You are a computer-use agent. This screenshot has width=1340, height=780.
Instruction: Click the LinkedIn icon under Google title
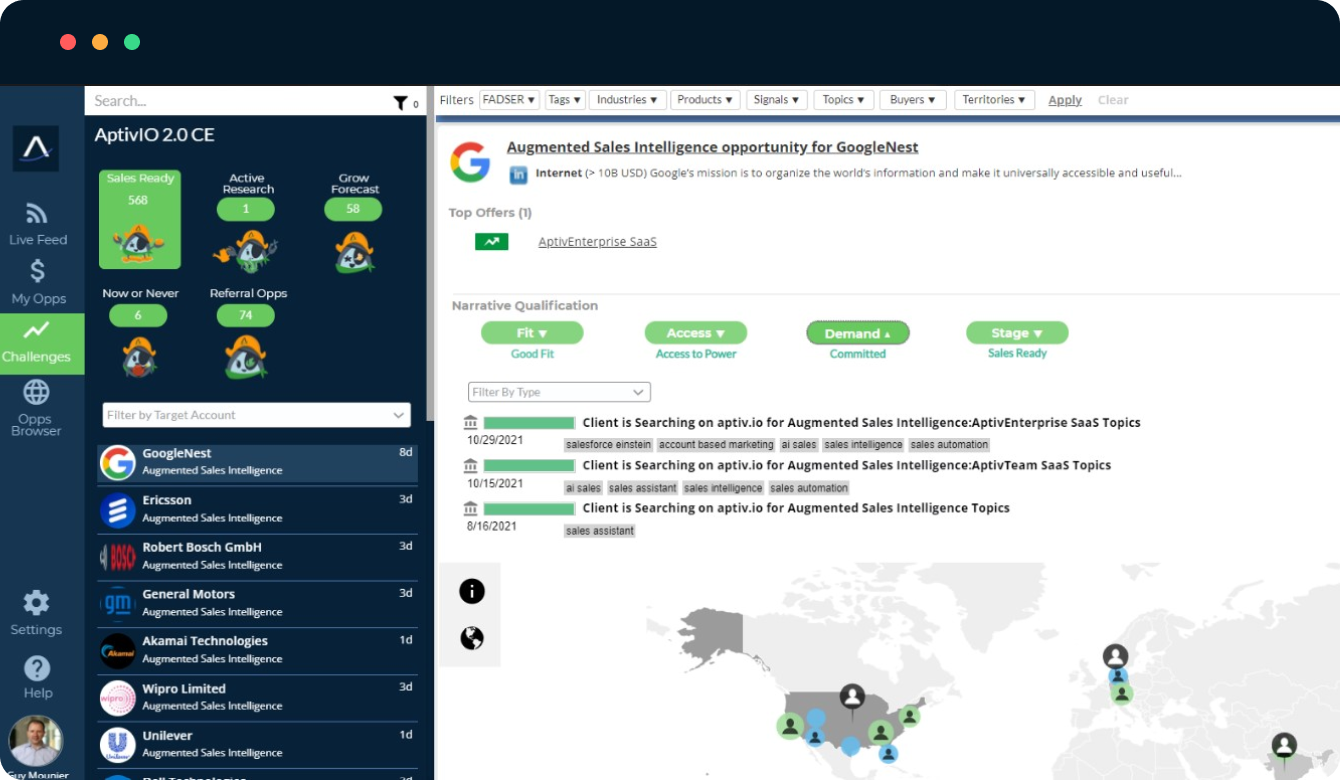[518, 174]
